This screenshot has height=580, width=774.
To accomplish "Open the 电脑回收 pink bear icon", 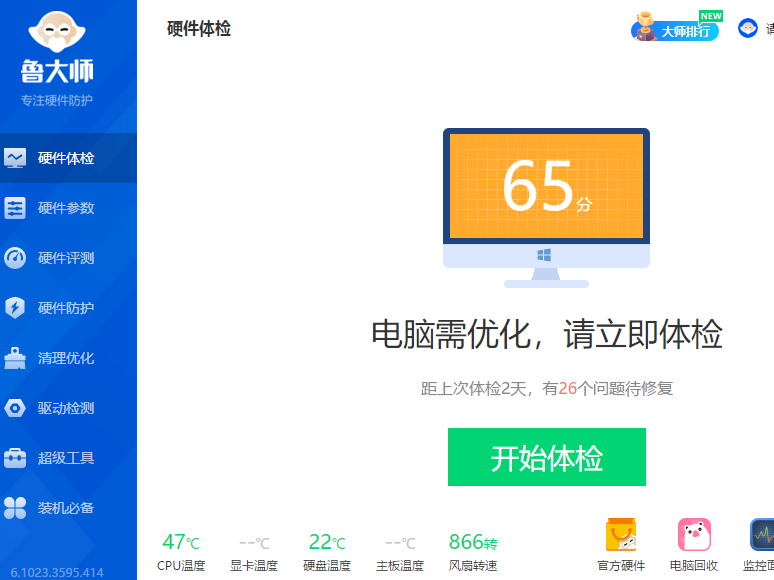I will (694, 534).
